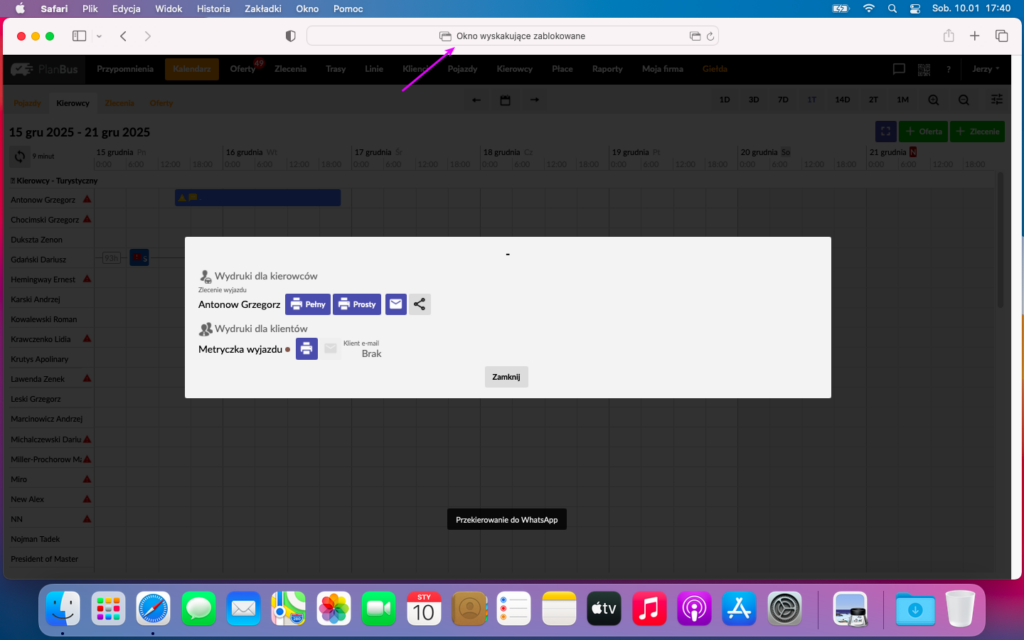The image size is (1024, 640).
Task: Open a new Safari tab with plus icon
Action: (x=975, y=36)
